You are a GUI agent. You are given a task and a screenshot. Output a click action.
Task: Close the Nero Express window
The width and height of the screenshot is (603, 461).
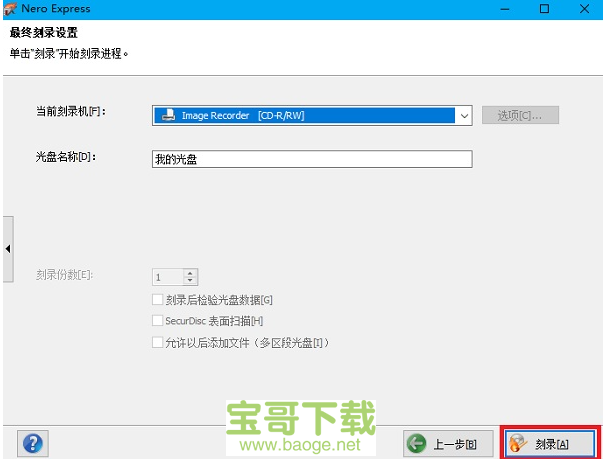(584, 9)
